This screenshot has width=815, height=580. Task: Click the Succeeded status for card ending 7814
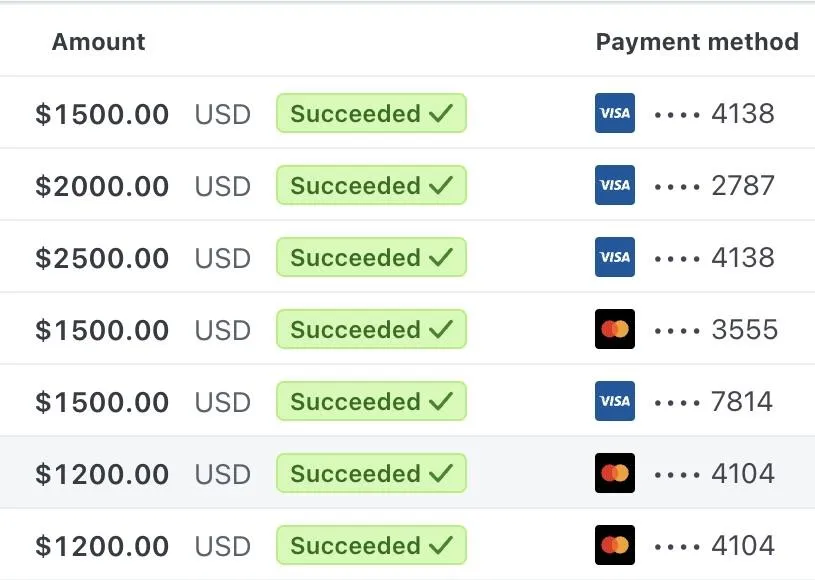pos(371,402)
